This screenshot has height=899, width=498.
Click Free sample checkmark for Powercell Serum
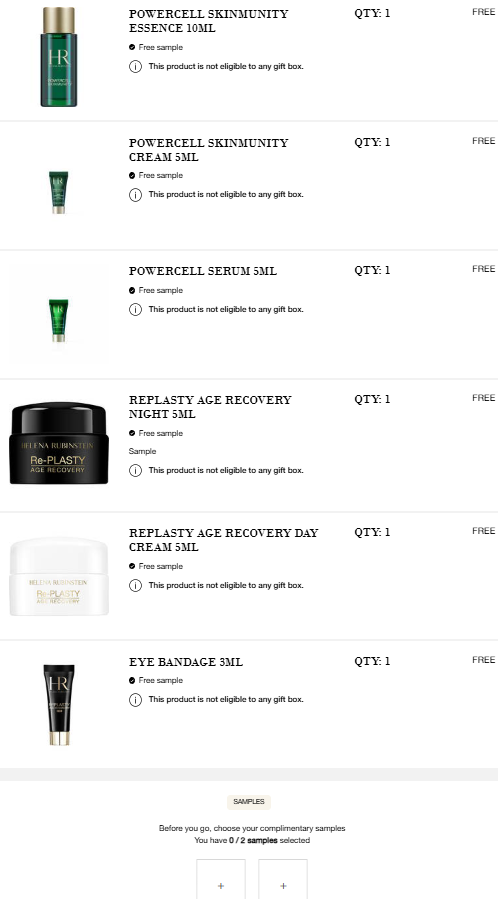click(132, 291)
